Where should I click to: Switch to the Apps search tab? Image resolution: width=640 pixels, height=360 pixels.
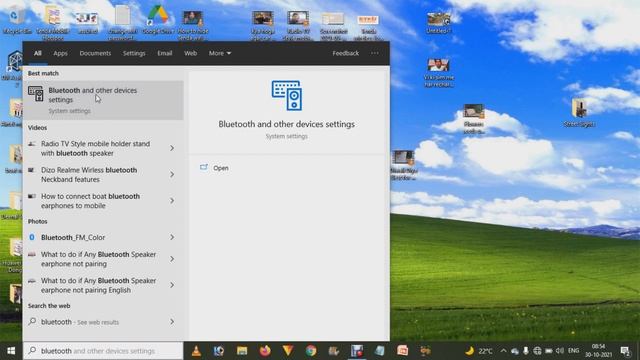coord(60,53)
